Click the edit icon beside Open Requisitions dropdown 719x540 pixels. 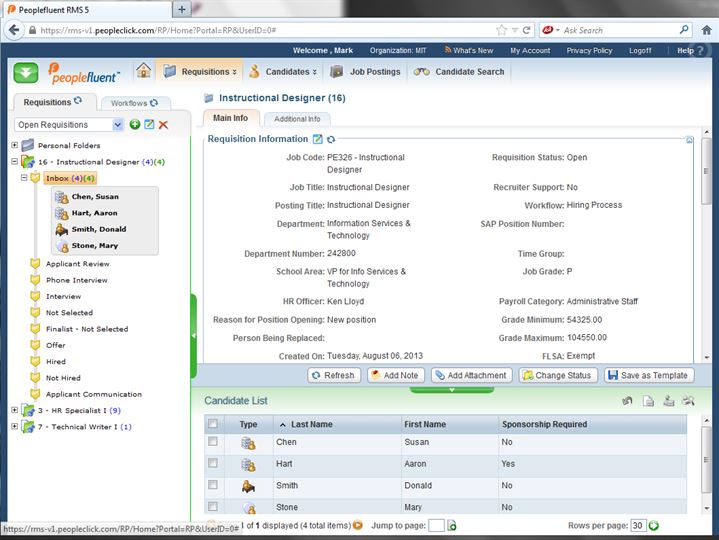149,124
